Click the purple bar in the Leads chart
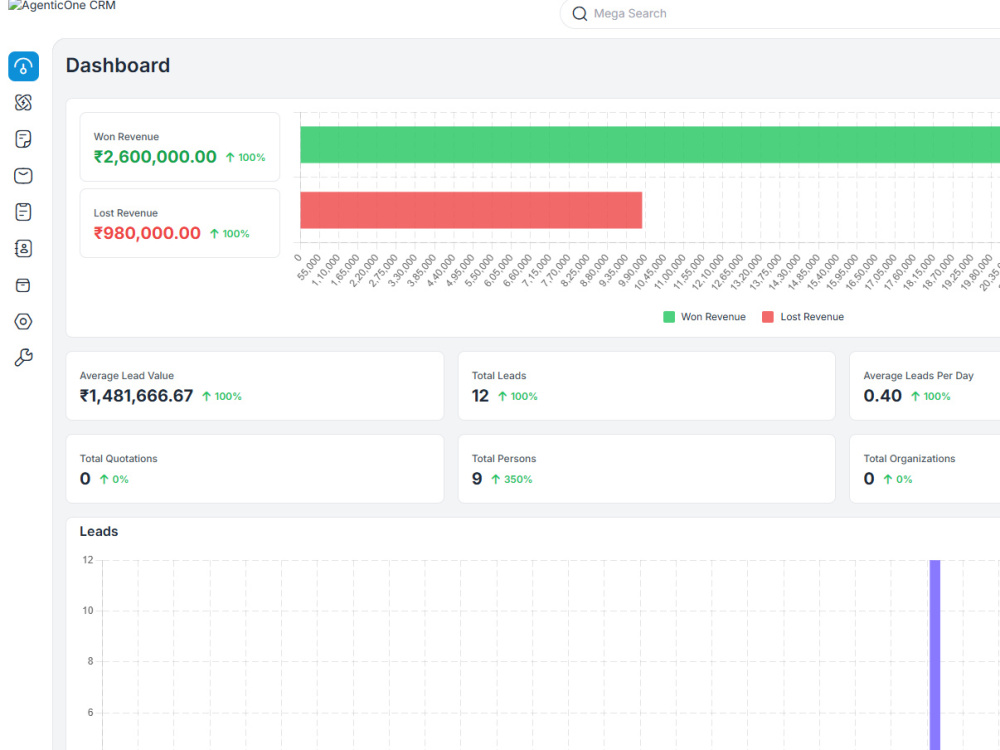Image resolution: width=1000 pixels, height=750 pixels. click(935, 655)
